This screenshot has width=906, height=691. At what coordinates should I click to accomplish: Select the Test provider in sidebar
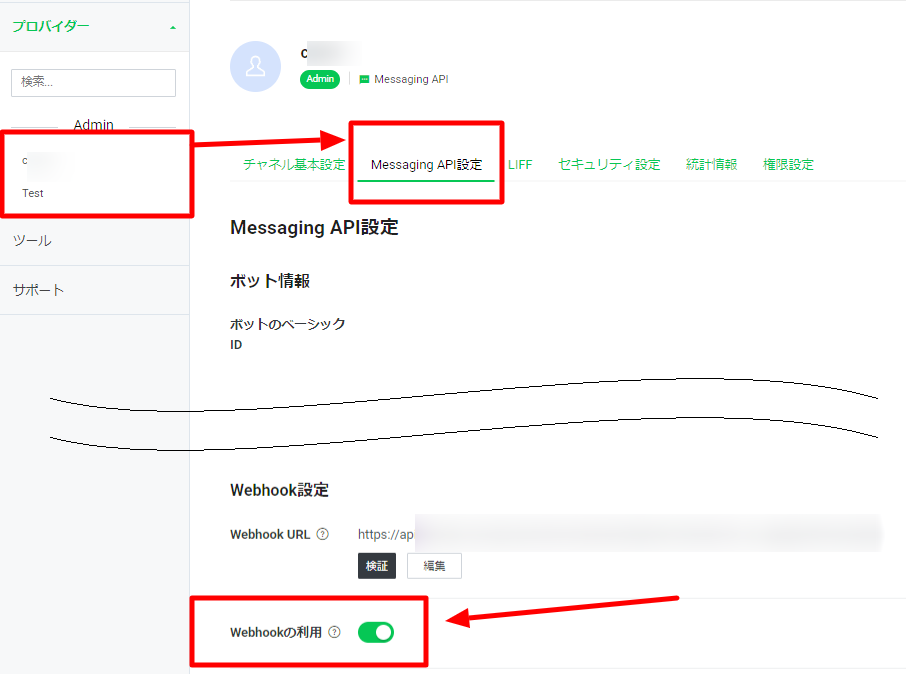(33, 193)
